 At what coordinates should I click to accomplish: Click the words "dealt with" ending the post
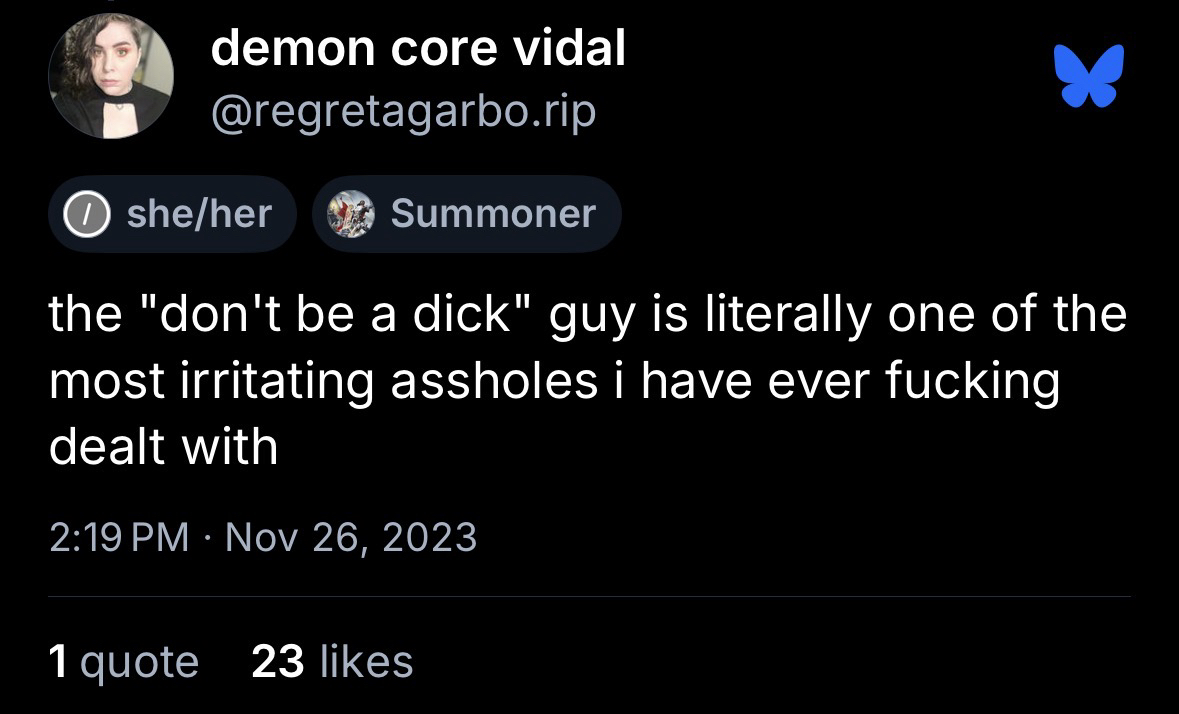pos(163,445)
